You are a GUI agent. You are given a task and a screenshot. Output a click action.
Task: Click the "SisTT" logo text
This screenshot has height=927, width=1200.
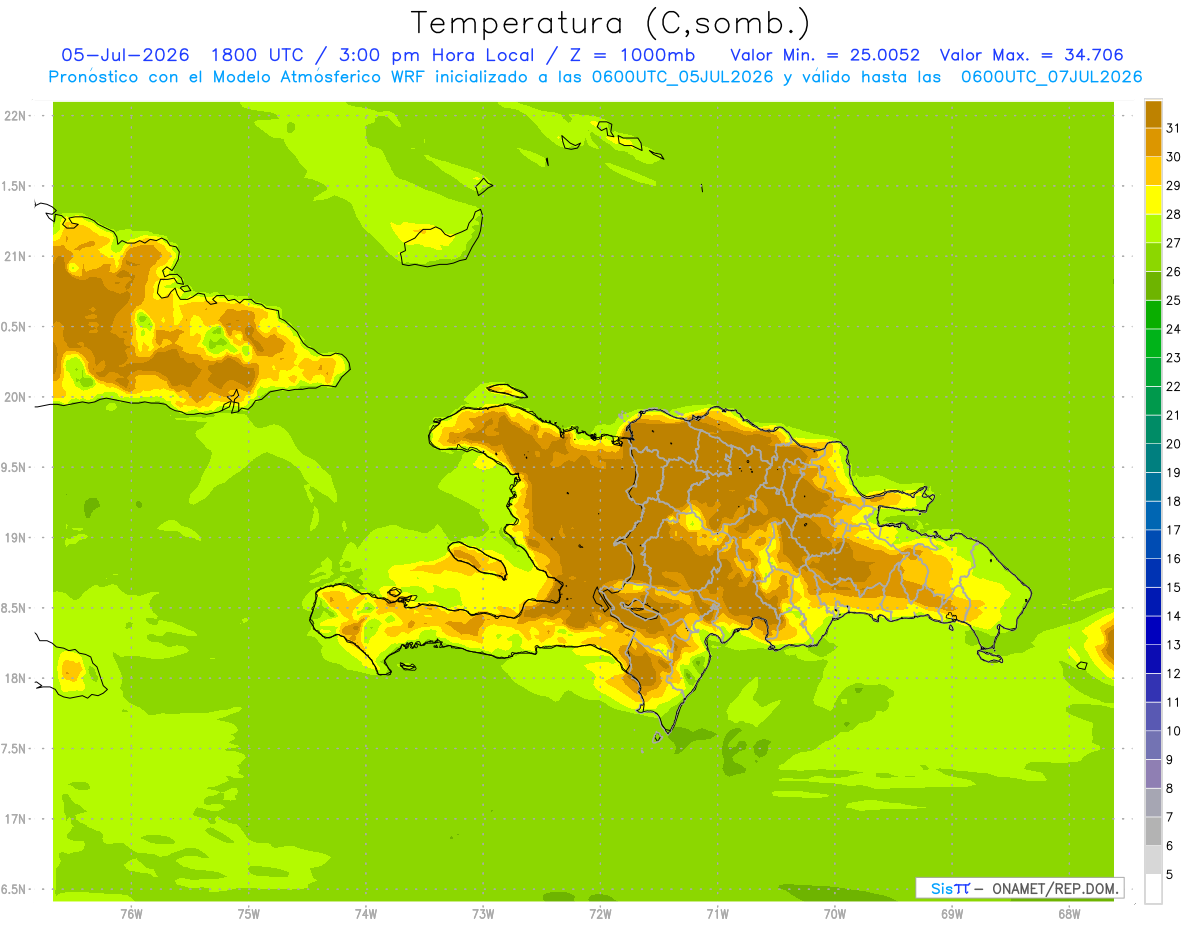coord(950,888)
